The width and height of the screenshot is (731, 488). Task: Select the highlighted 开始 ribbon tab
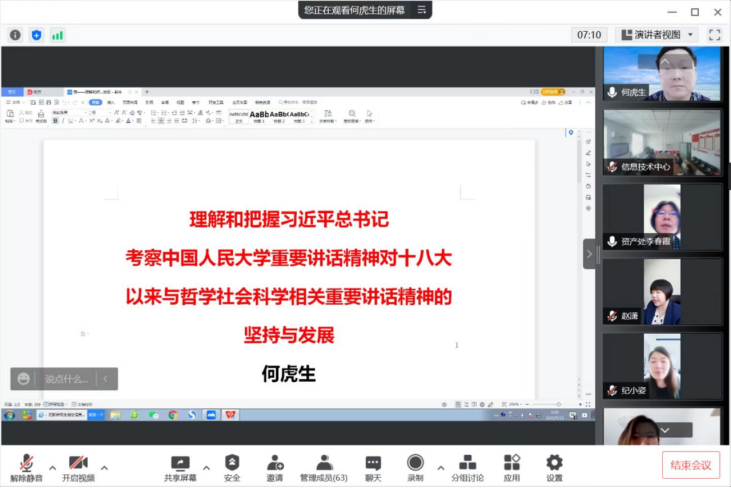click(96, 102)
